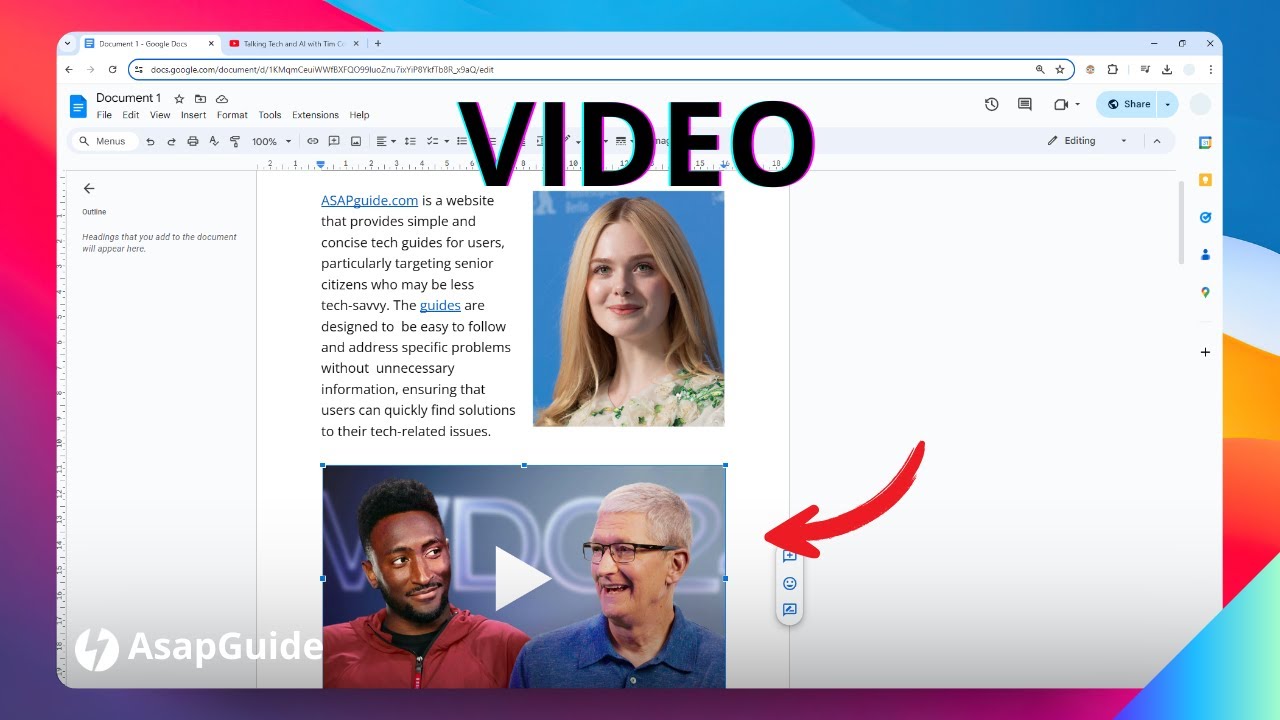Open Google Keep in side panel
This screenshot has width=1280, height=720.
(1205, 180)
